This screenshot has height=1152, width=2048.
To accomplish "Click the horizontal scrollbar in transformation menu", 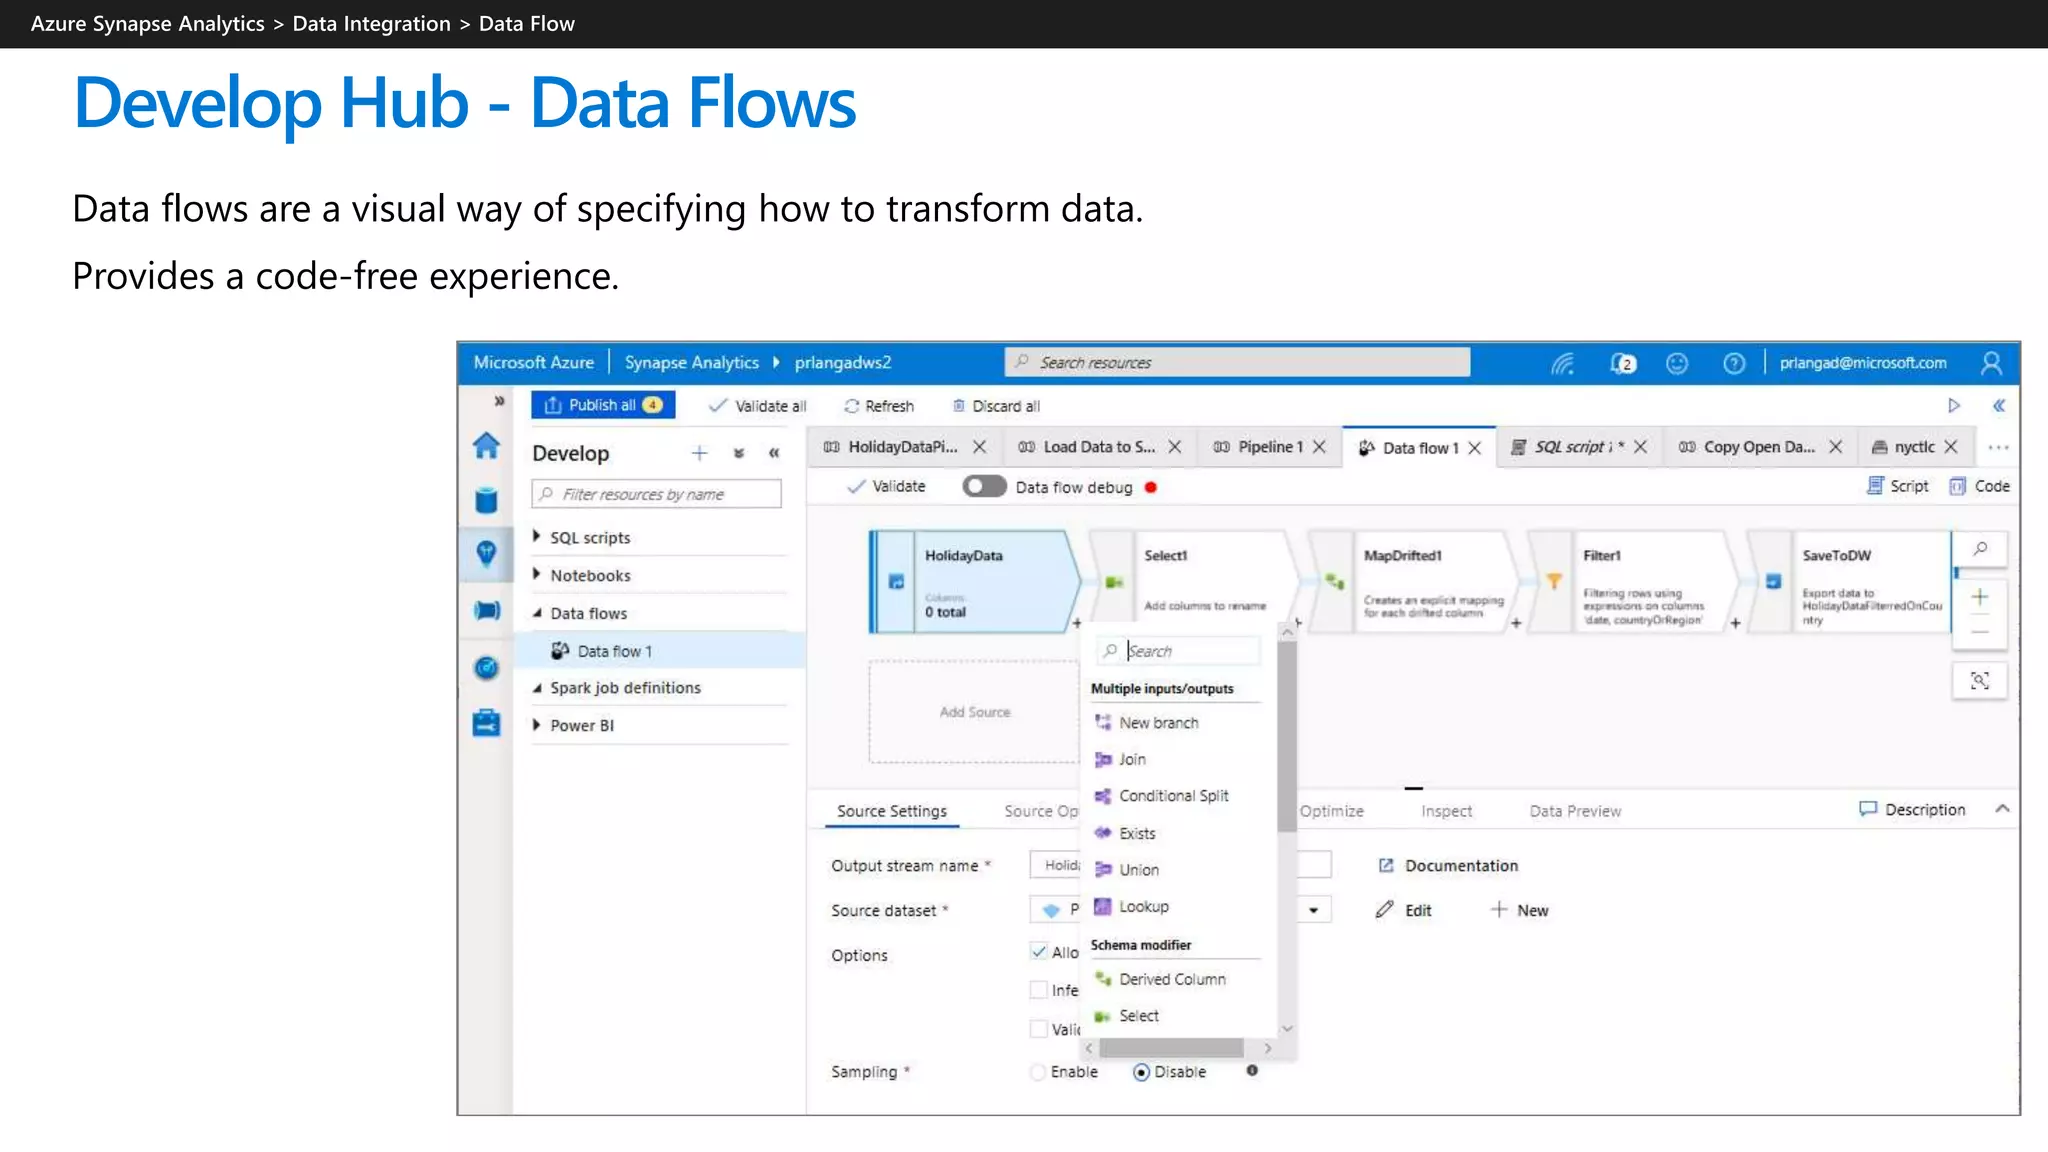I will tap(1171, 1048).
